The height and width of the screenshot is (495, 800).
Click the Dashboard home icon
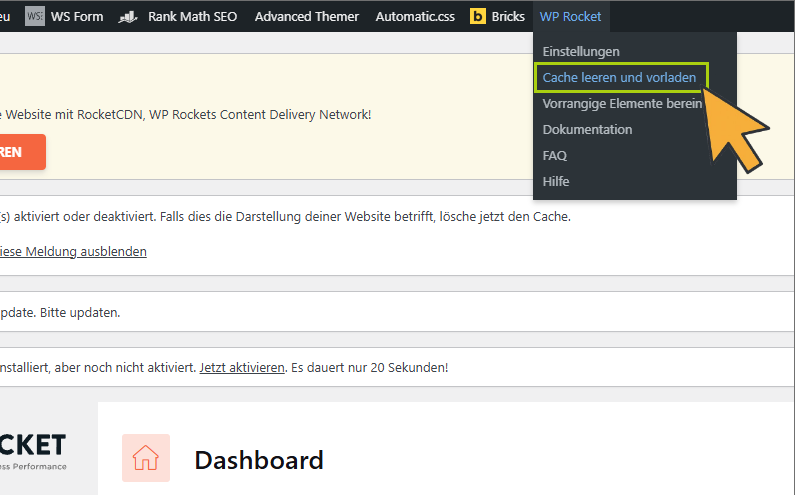146,458
